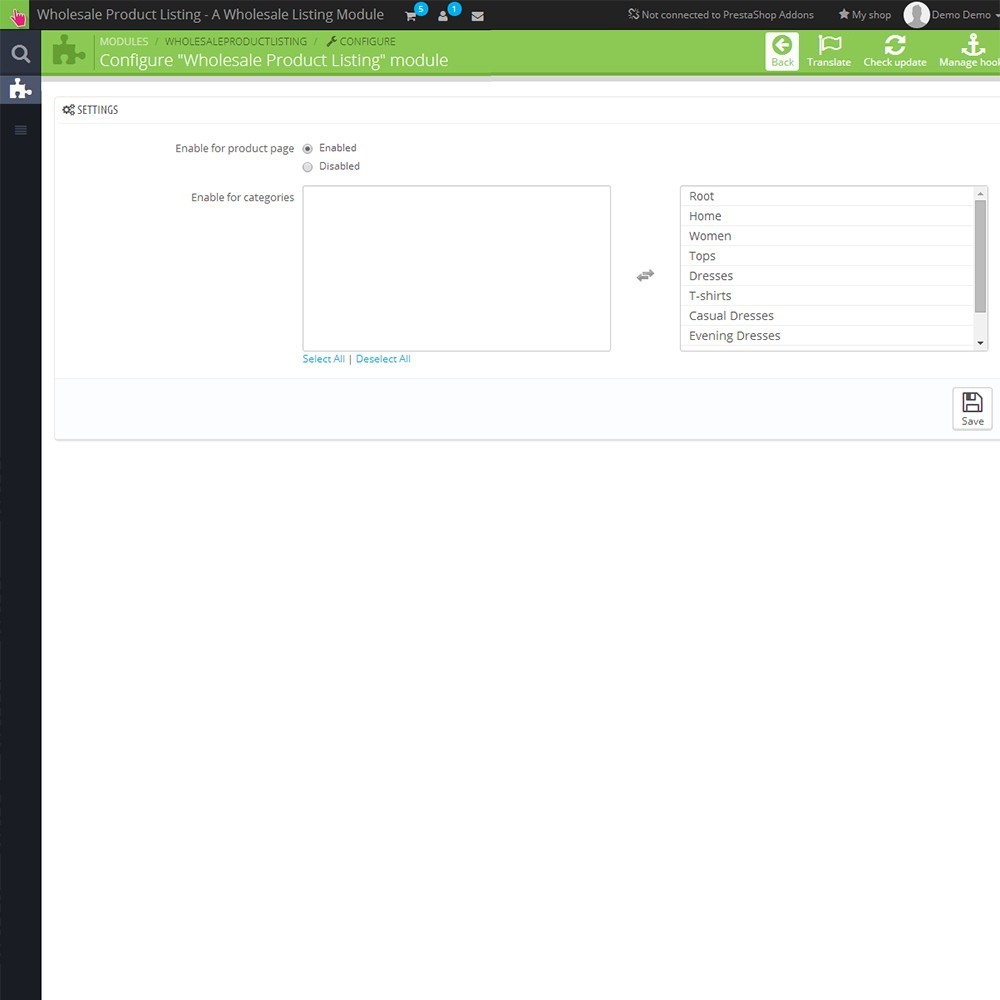Click Deselect All link
Viewport: 1000px width, 1000px height.
tap(383, 359)
